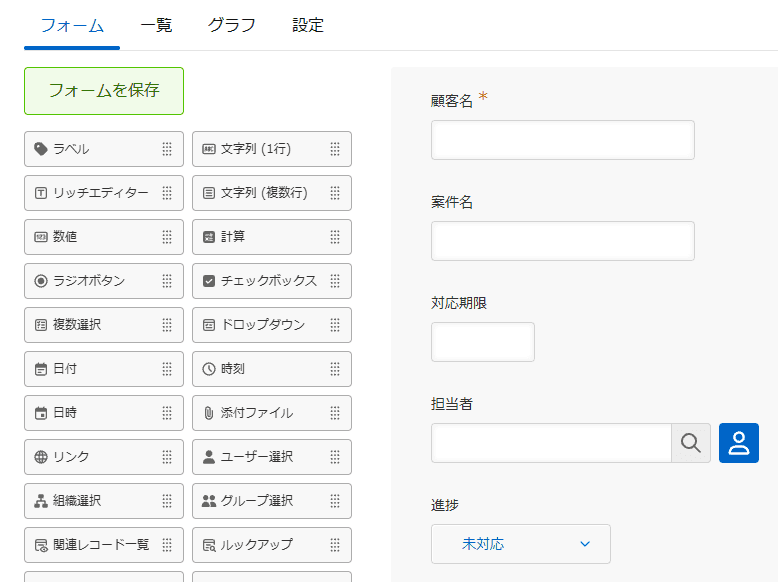Grab the drag handle on 数値

point(167,237)
